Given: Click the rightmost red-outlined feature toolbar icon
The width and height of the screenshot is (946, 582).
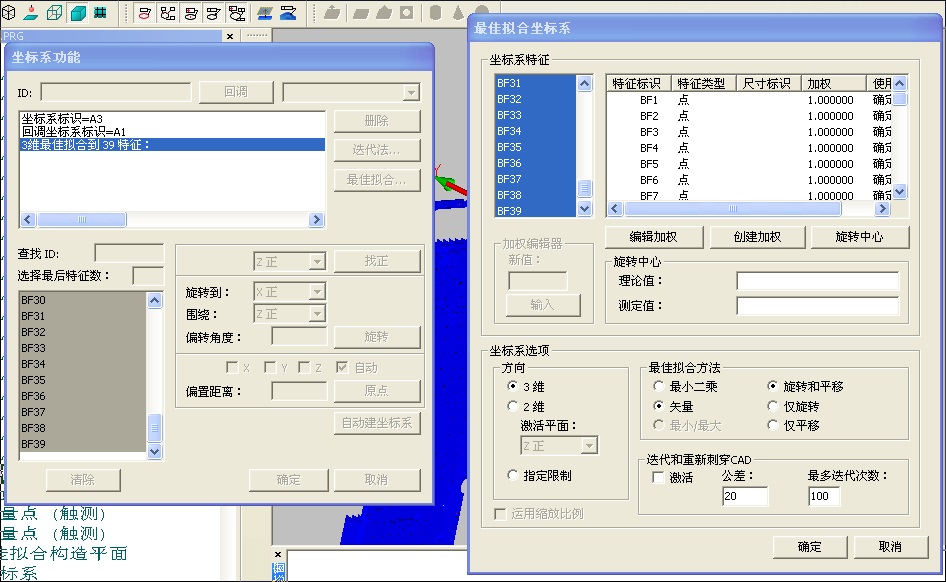Looking at the screenshot, I should (x=236, y=13).
